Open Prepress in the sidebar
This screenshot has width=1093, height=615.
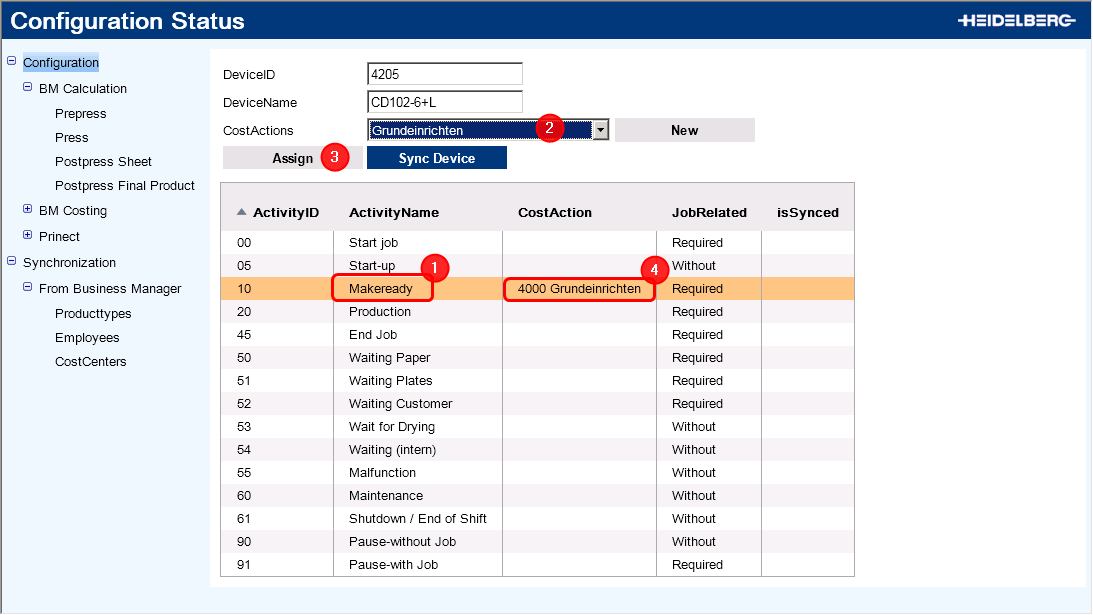coord(80,114)
